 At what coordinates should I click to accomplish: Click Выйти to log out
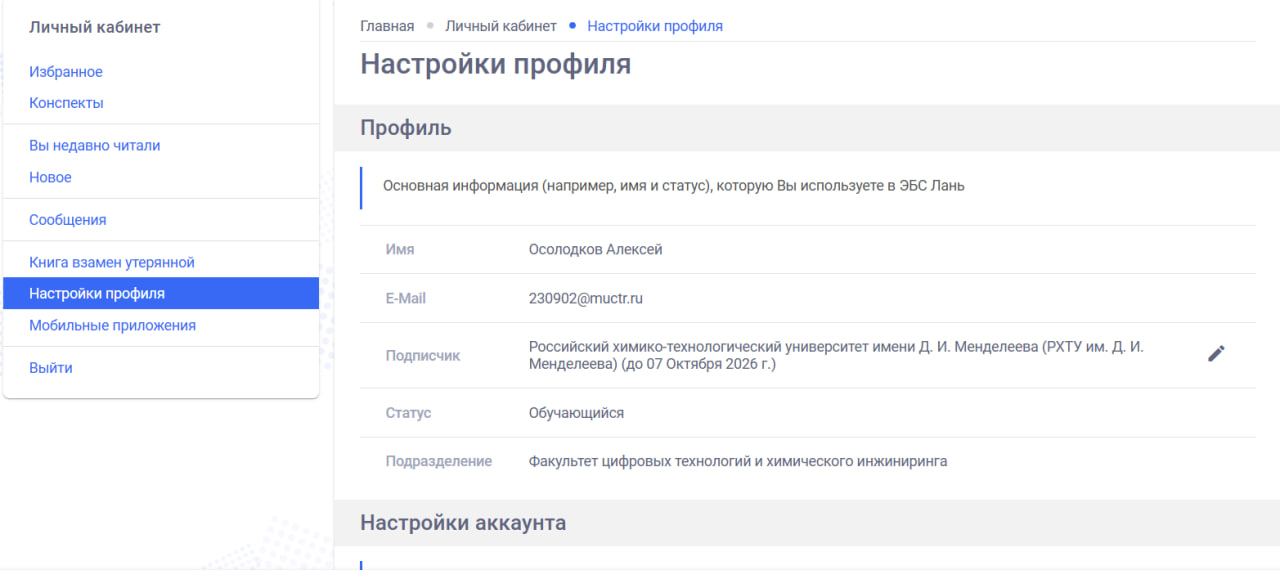pos(50,367)
